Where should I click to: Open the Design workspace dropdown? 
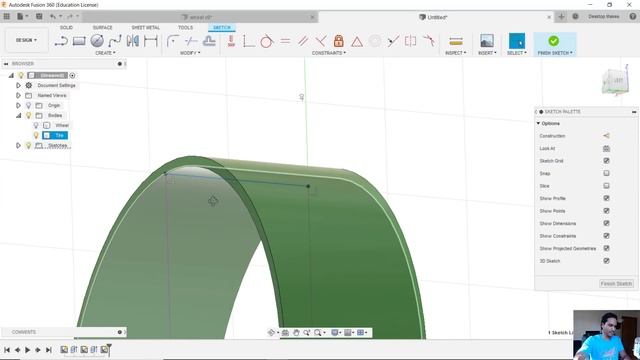[27, 40]
